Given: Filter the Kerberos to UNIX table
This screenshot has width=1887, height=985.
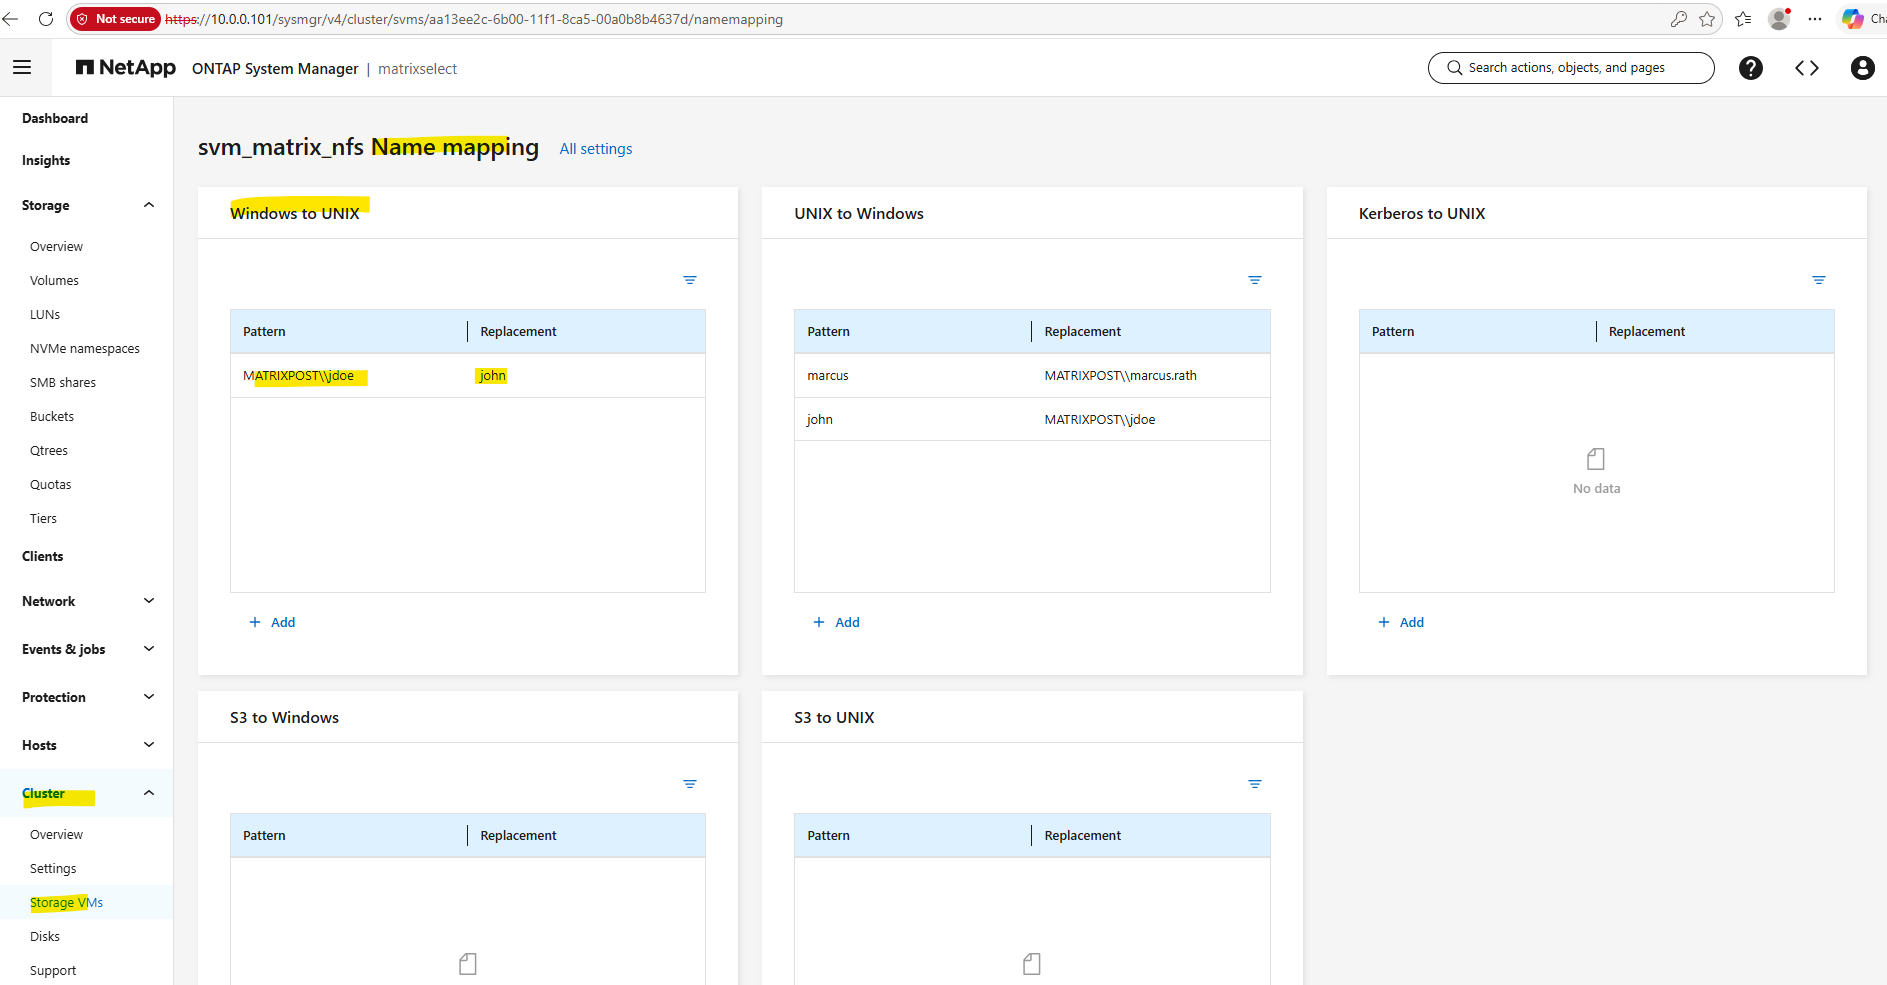Looking at the screenshot, I should coord(1819,280).
